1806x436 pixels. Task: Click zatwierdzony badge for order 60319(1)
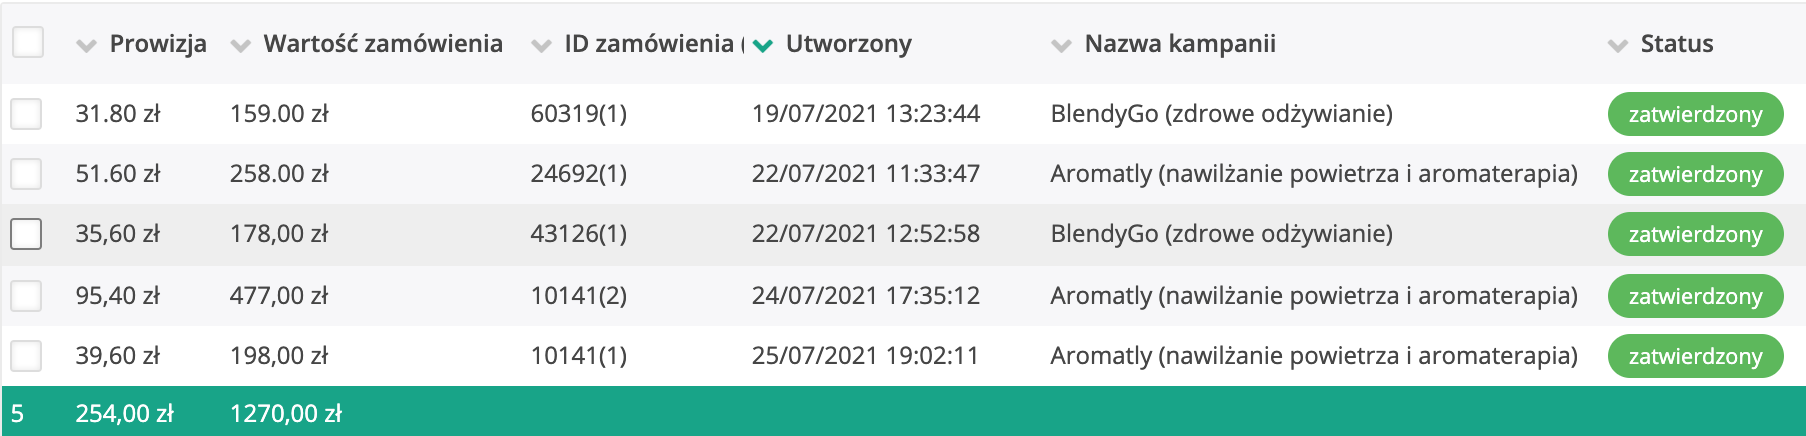pyautogui.click(x=1695, y=114)
